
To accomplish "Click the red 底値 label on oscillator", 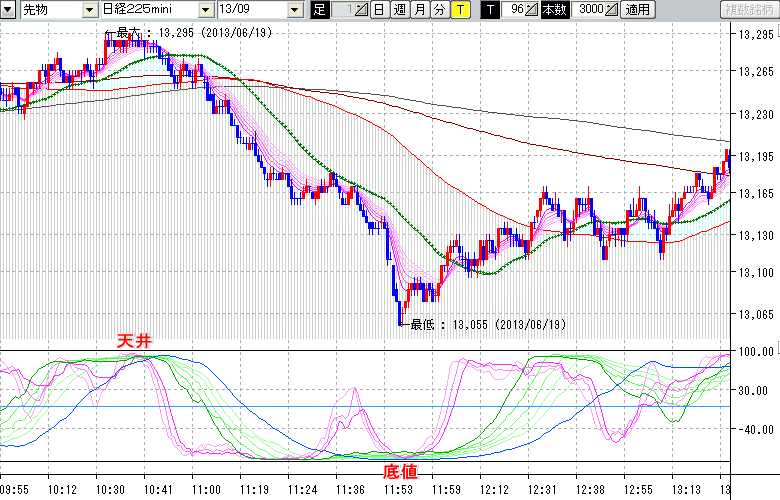I will pyautogui.click(x=400, y=469).
